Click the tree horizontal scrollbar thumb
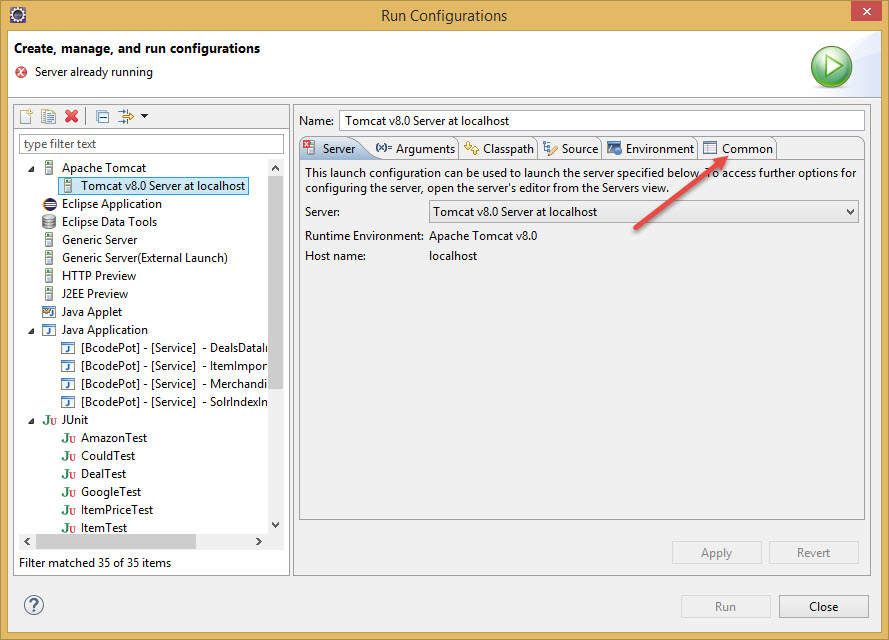 point(116,541)
